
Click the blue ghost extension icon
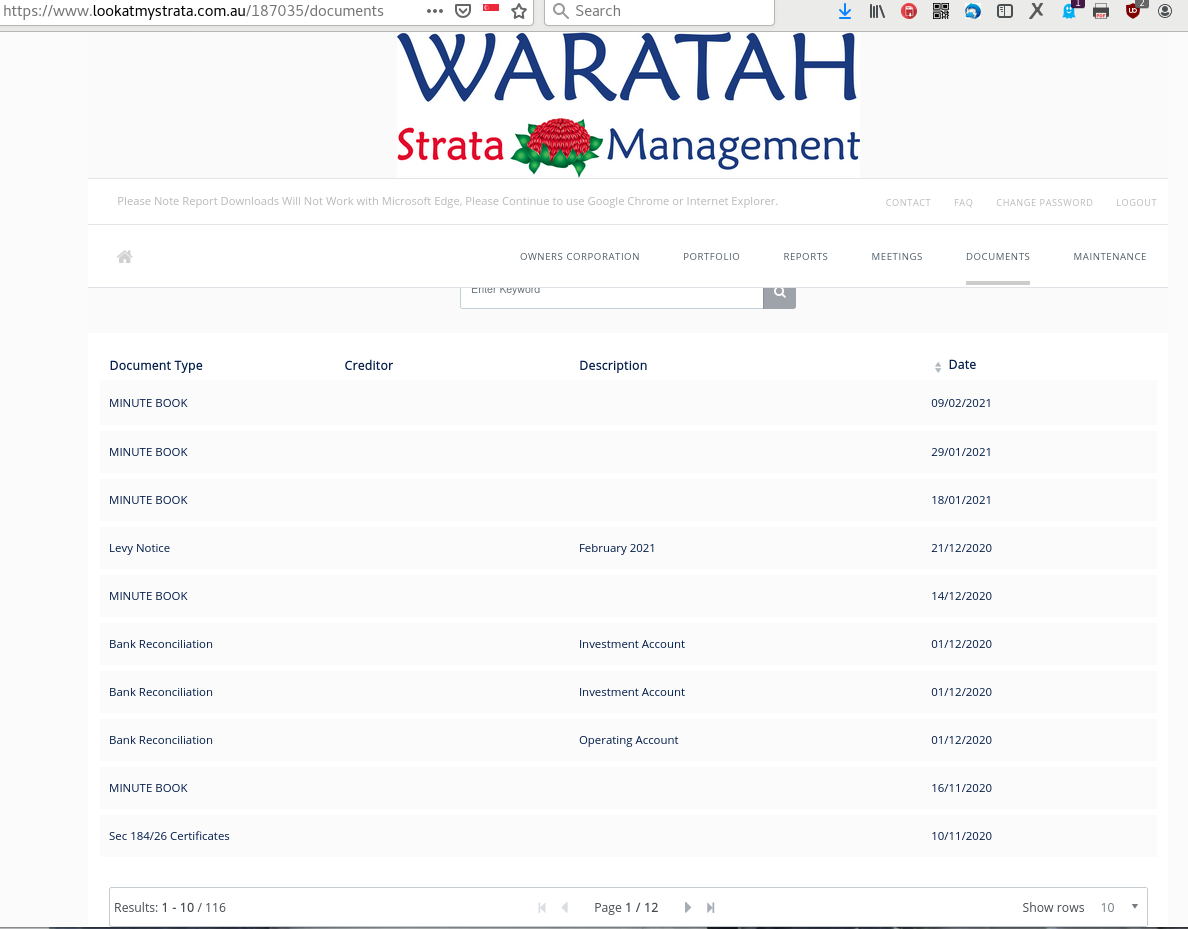[x=1069, y=11]
